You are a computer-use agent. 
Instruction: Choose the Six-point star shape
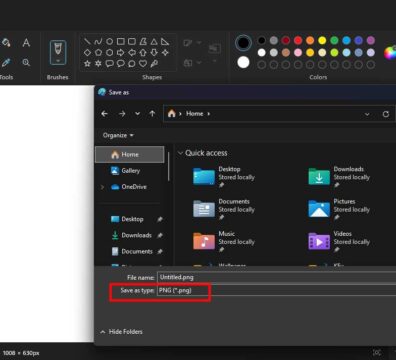[98, 63]
